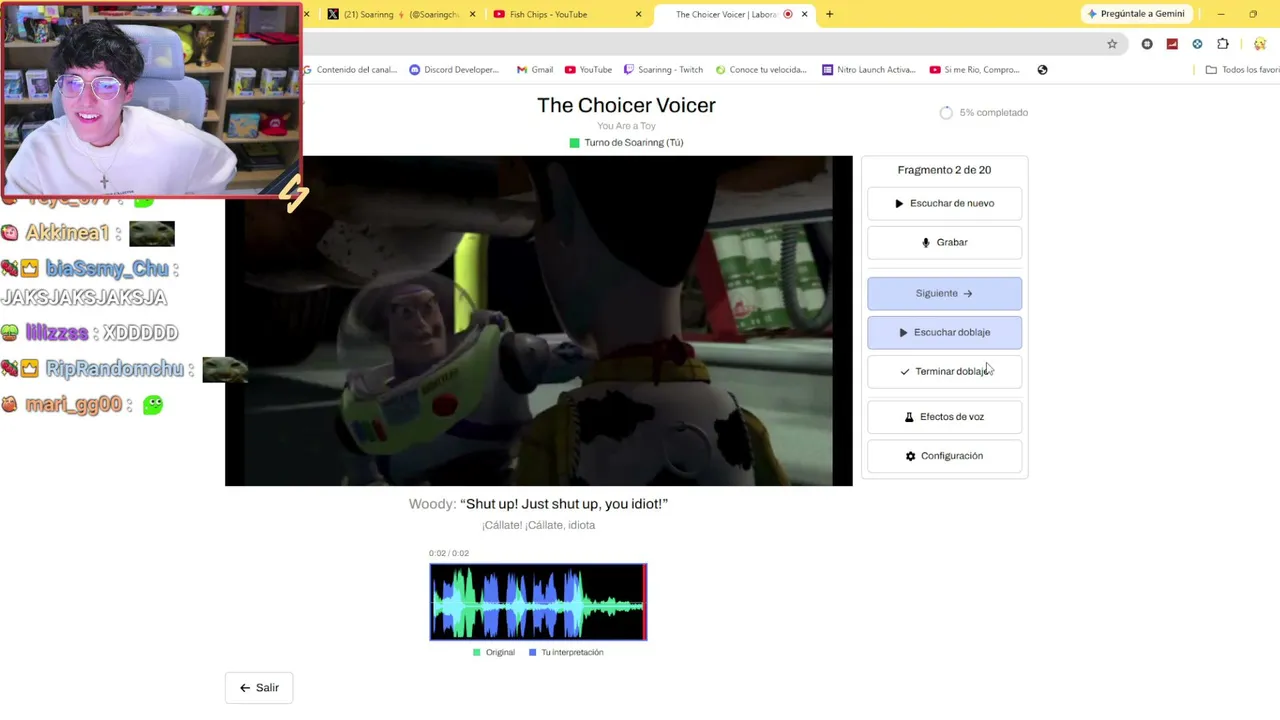Select The Choicer Voicer browser tab
Image resolution: width=1280 pixels, height=720 pixels.
(733, 14)
